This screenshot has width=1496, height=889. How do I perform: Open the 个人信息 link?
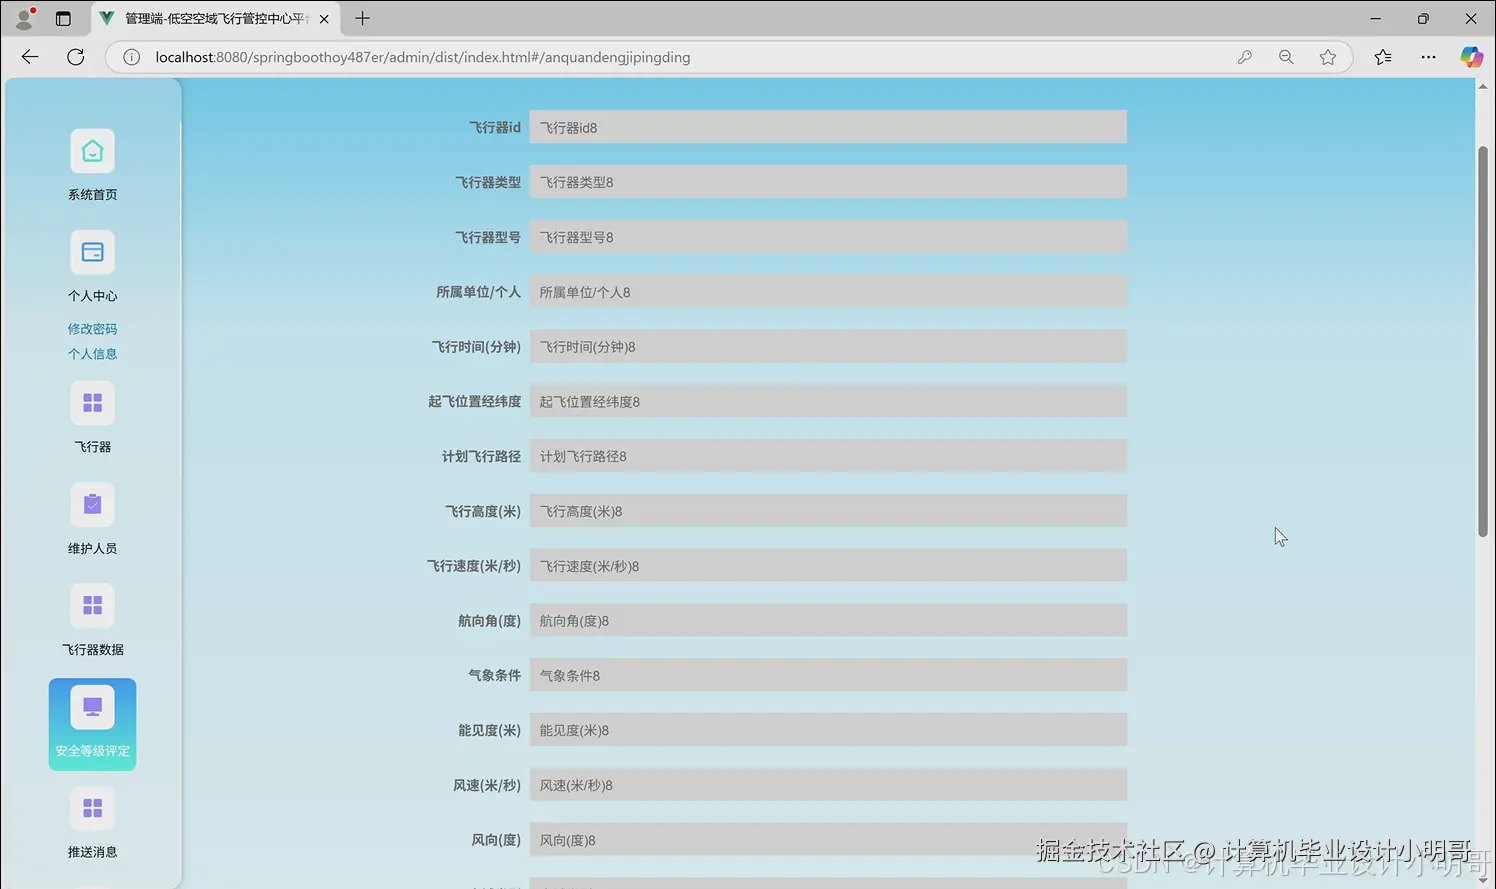click(x=92, y=353)
